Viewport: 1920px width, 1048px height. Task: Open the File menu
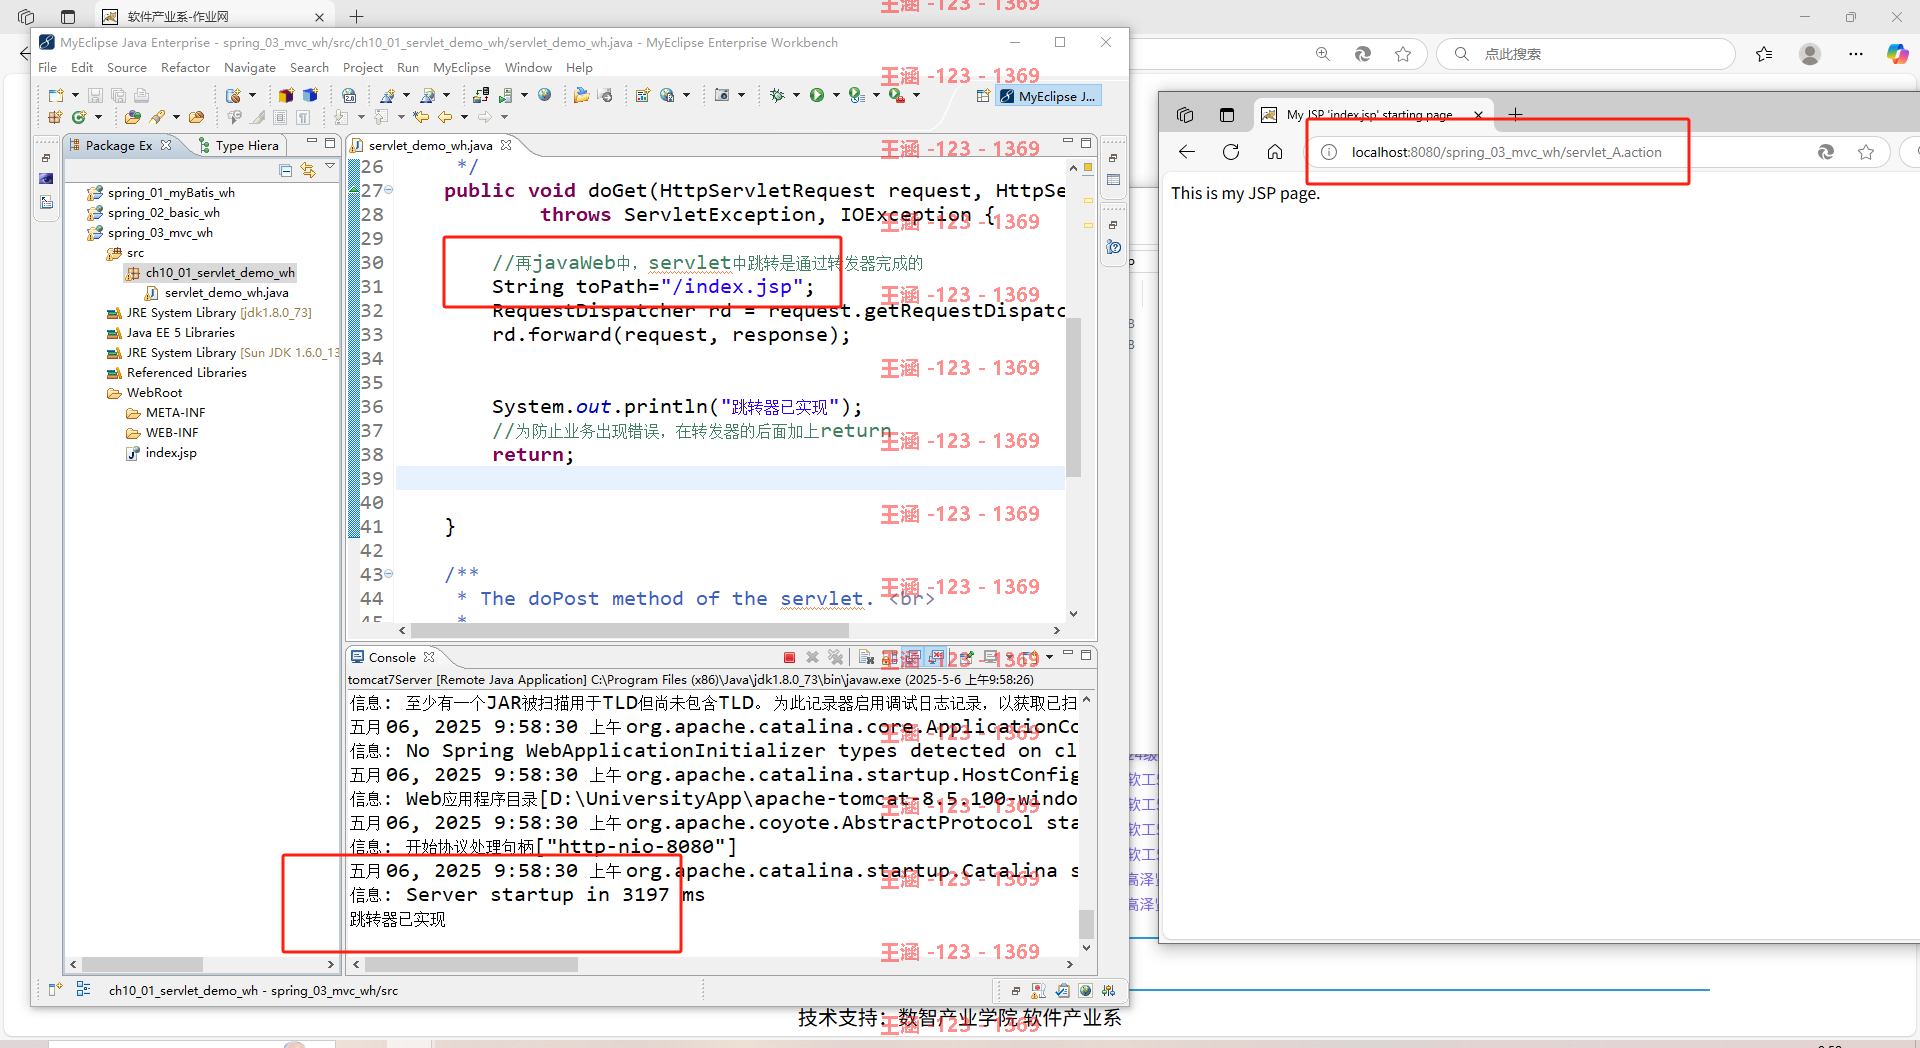click(x=47, y=67)
